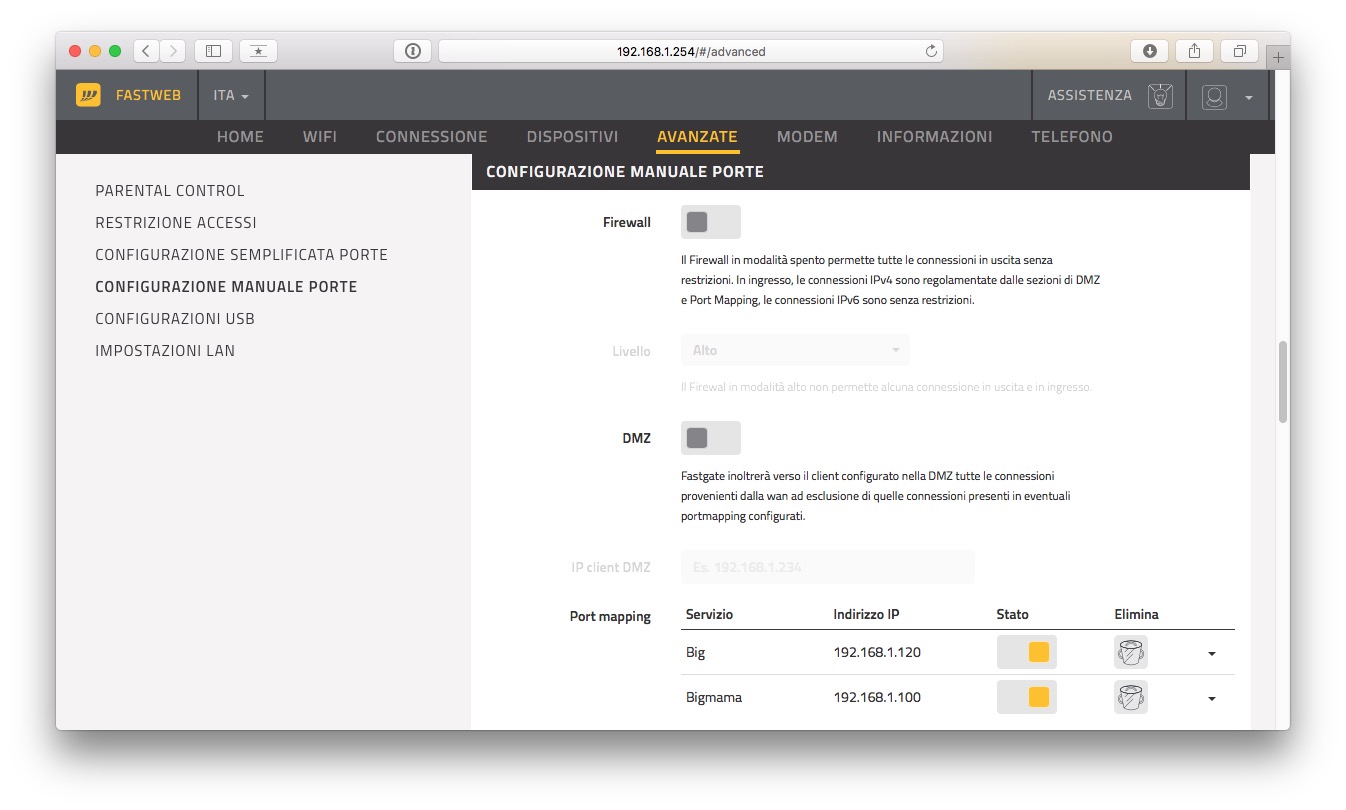Screen dimensions: 1346x810
Task: Go back to the previous page in Safari
Action: 146,51
